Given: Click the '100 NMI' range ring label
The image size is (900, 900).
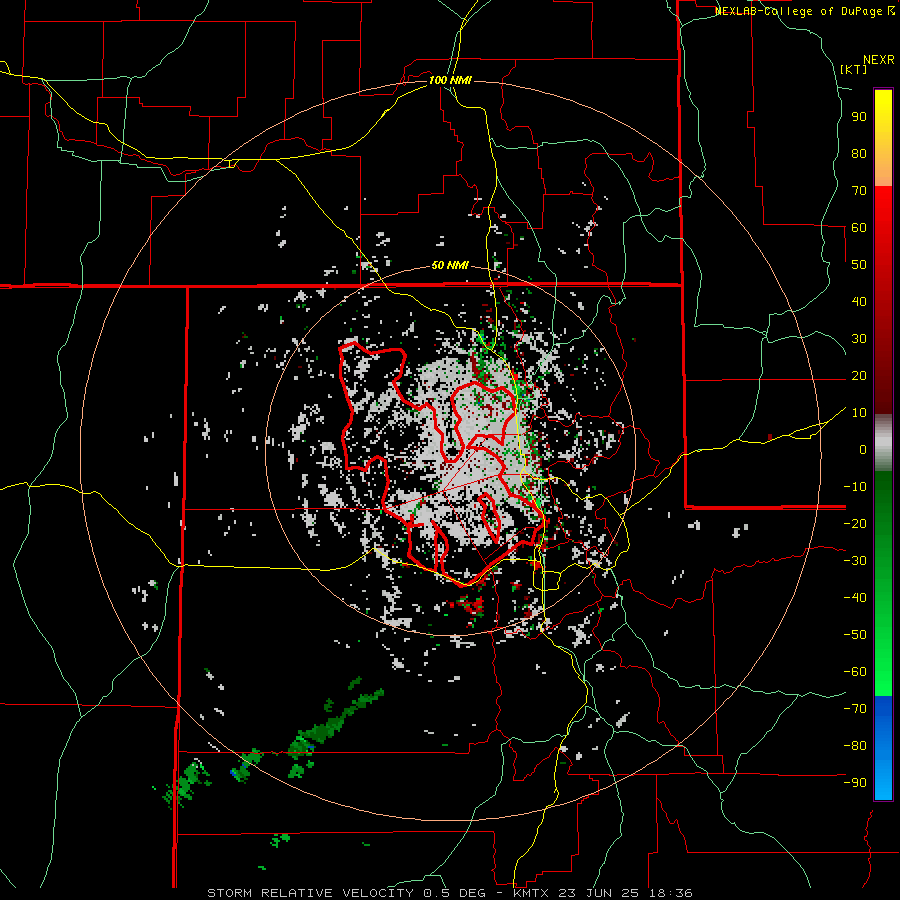Looking at the screenshot, I should pos(450,80).
